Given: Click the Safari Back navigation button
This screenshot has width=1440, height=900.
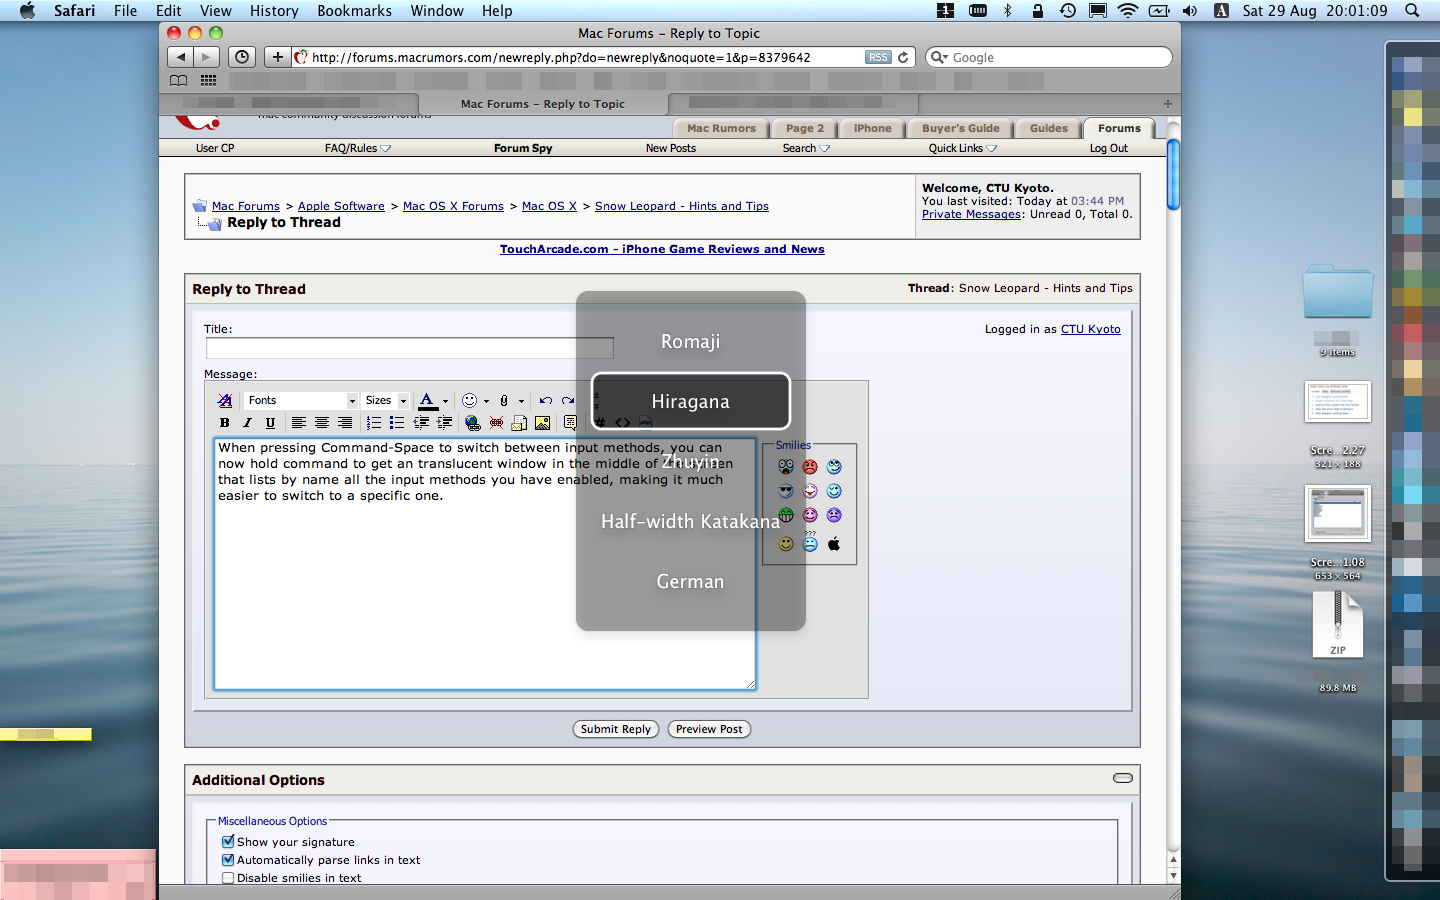Looking at the screenshot, I should (179, 57).
